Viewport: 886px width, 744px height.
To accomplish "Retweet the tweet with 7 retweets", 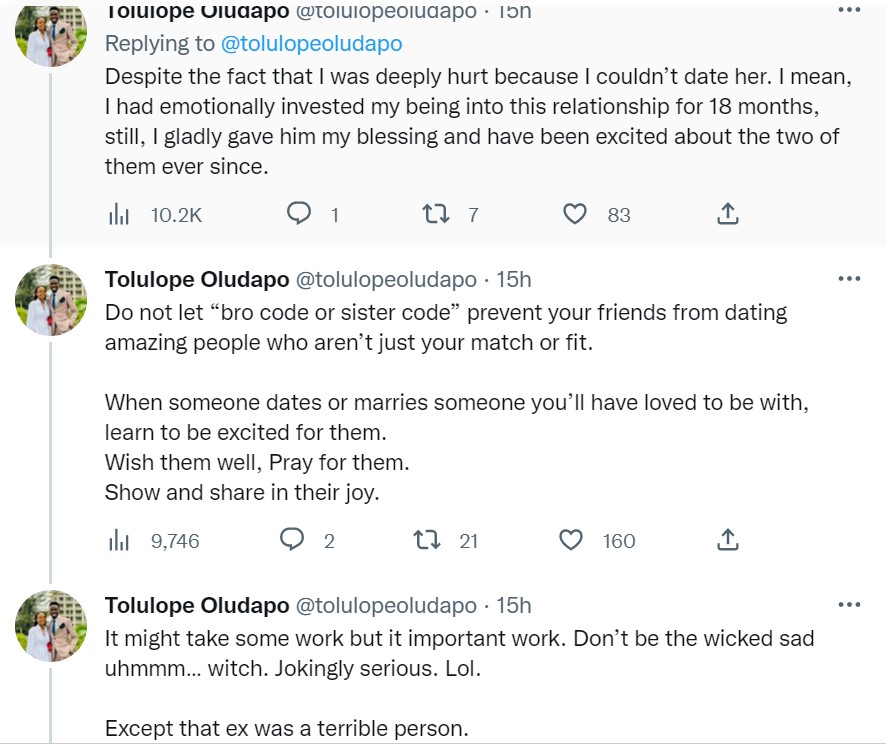I will 434,214.
